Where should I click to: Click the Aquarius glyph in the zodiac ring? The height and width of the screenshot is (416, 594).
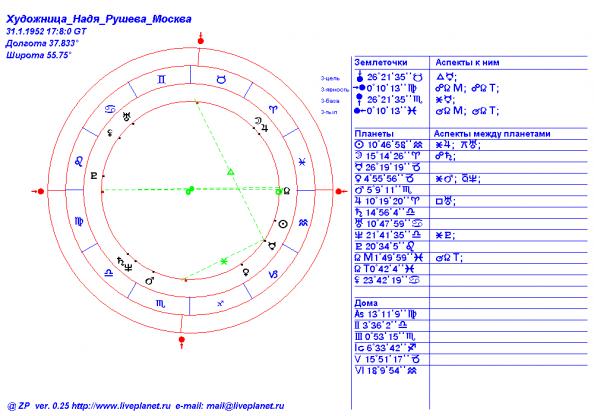tap(303, 223)
